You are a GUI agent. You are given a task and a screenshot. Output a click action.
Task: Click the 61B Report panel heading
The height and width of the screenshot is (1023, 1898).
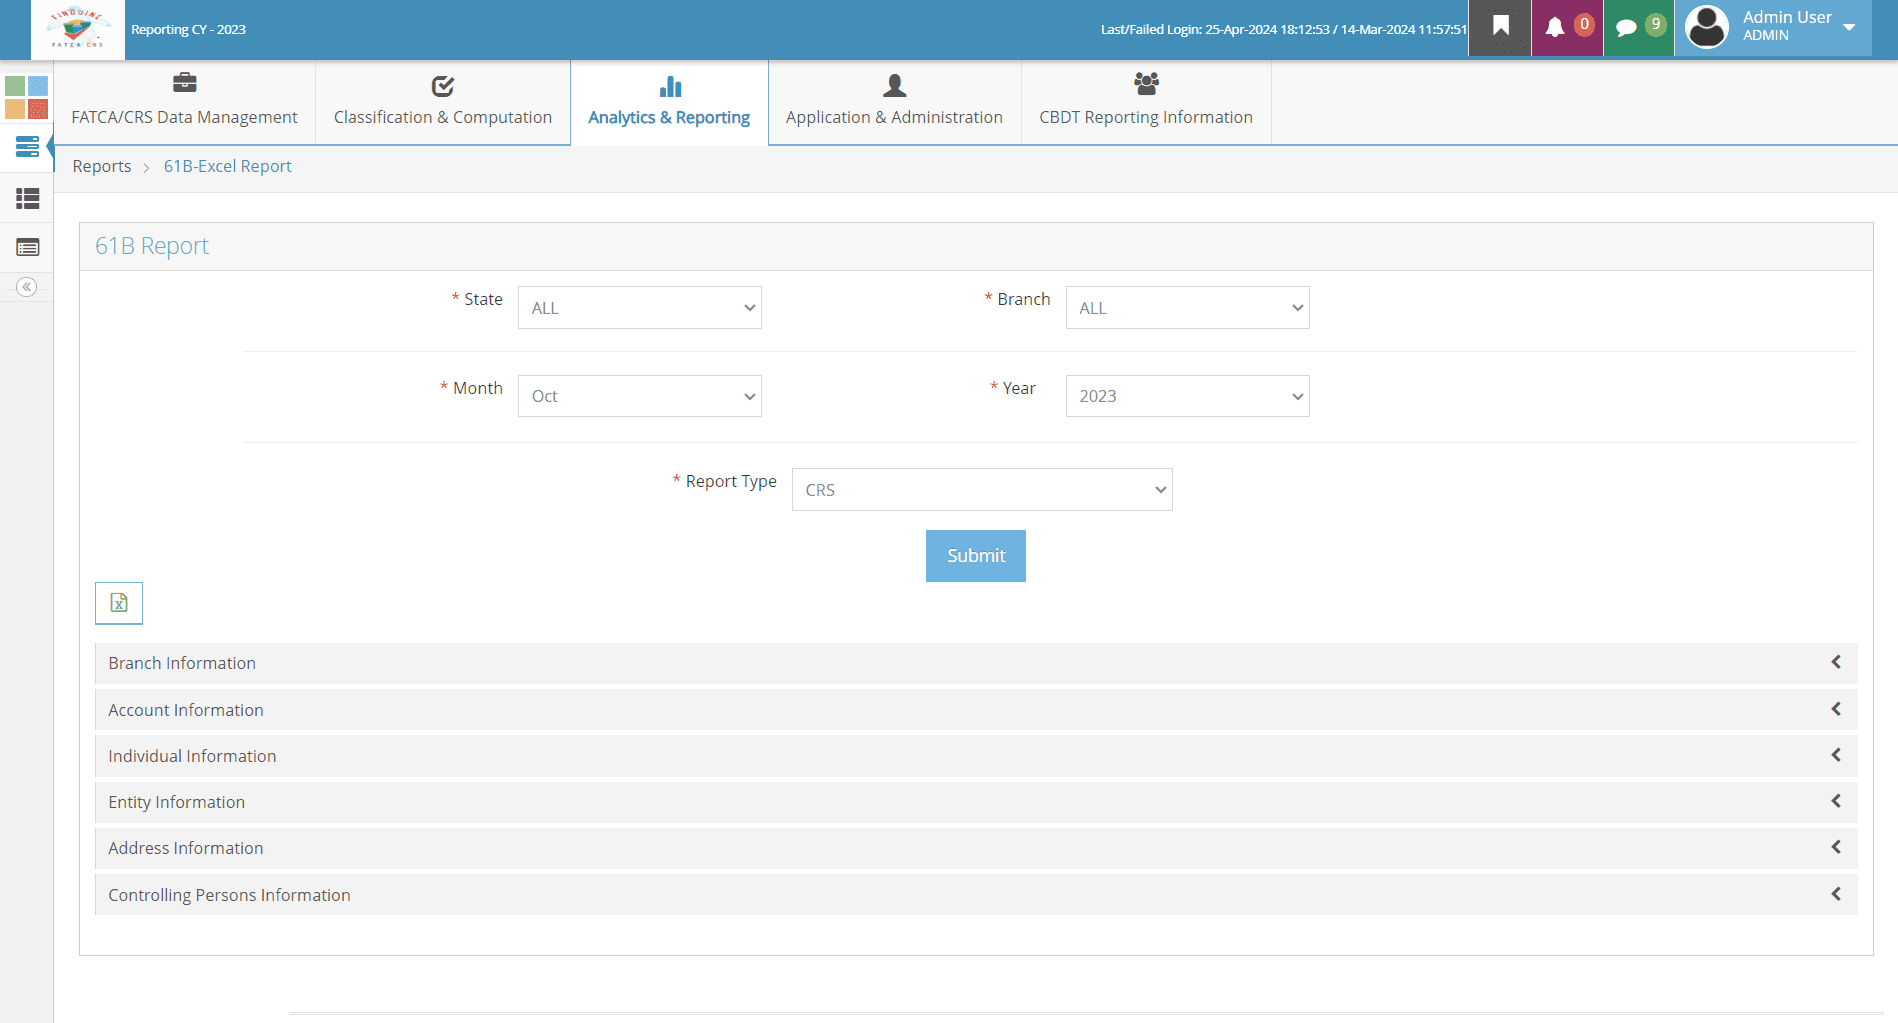152,246
